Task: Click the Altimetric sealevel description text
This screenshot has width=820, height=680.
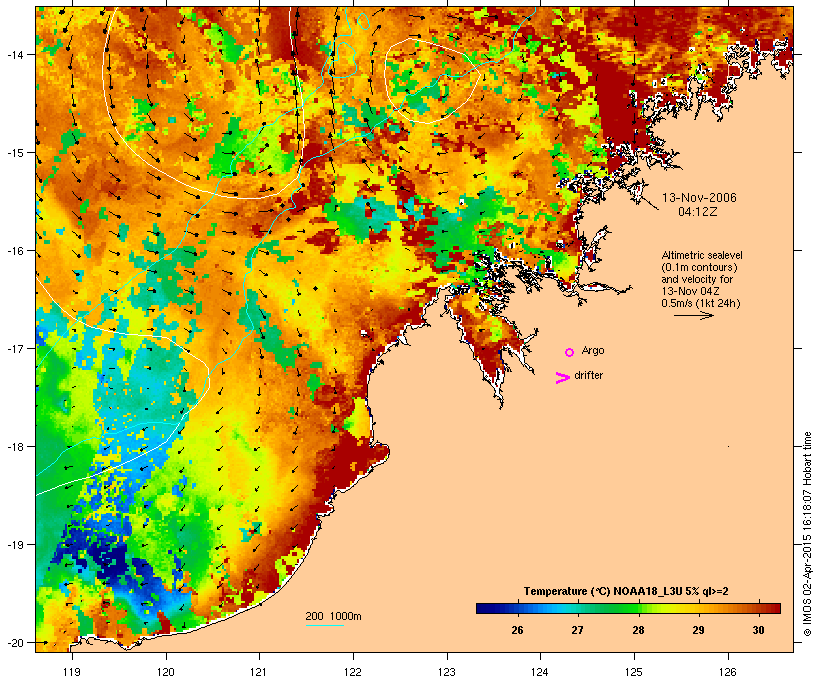Action: pos(701,279)
